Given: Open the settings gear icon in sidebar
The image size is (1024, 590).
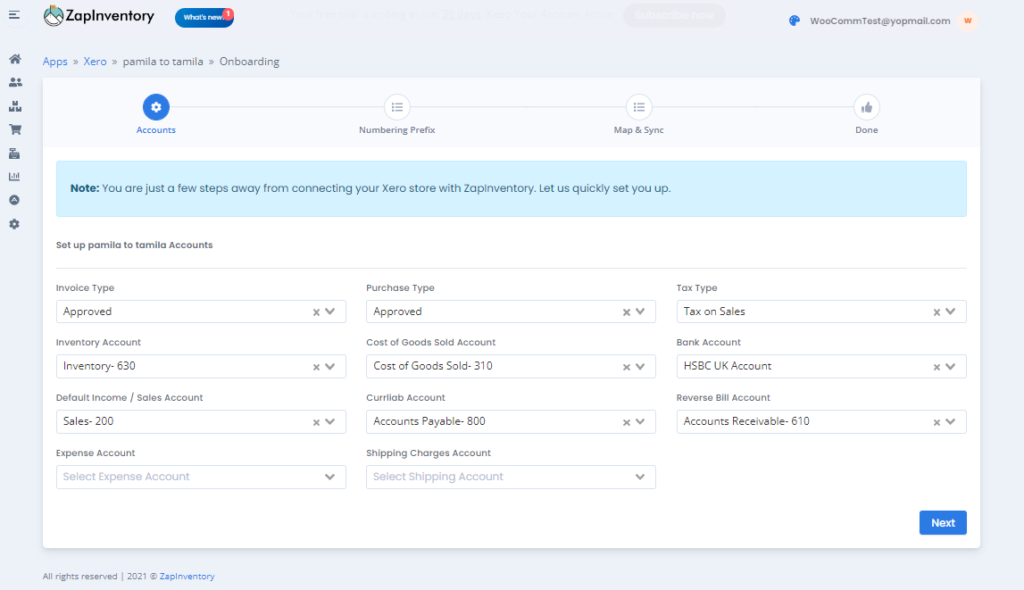Looking at the screenshot, I should [15, 224].
